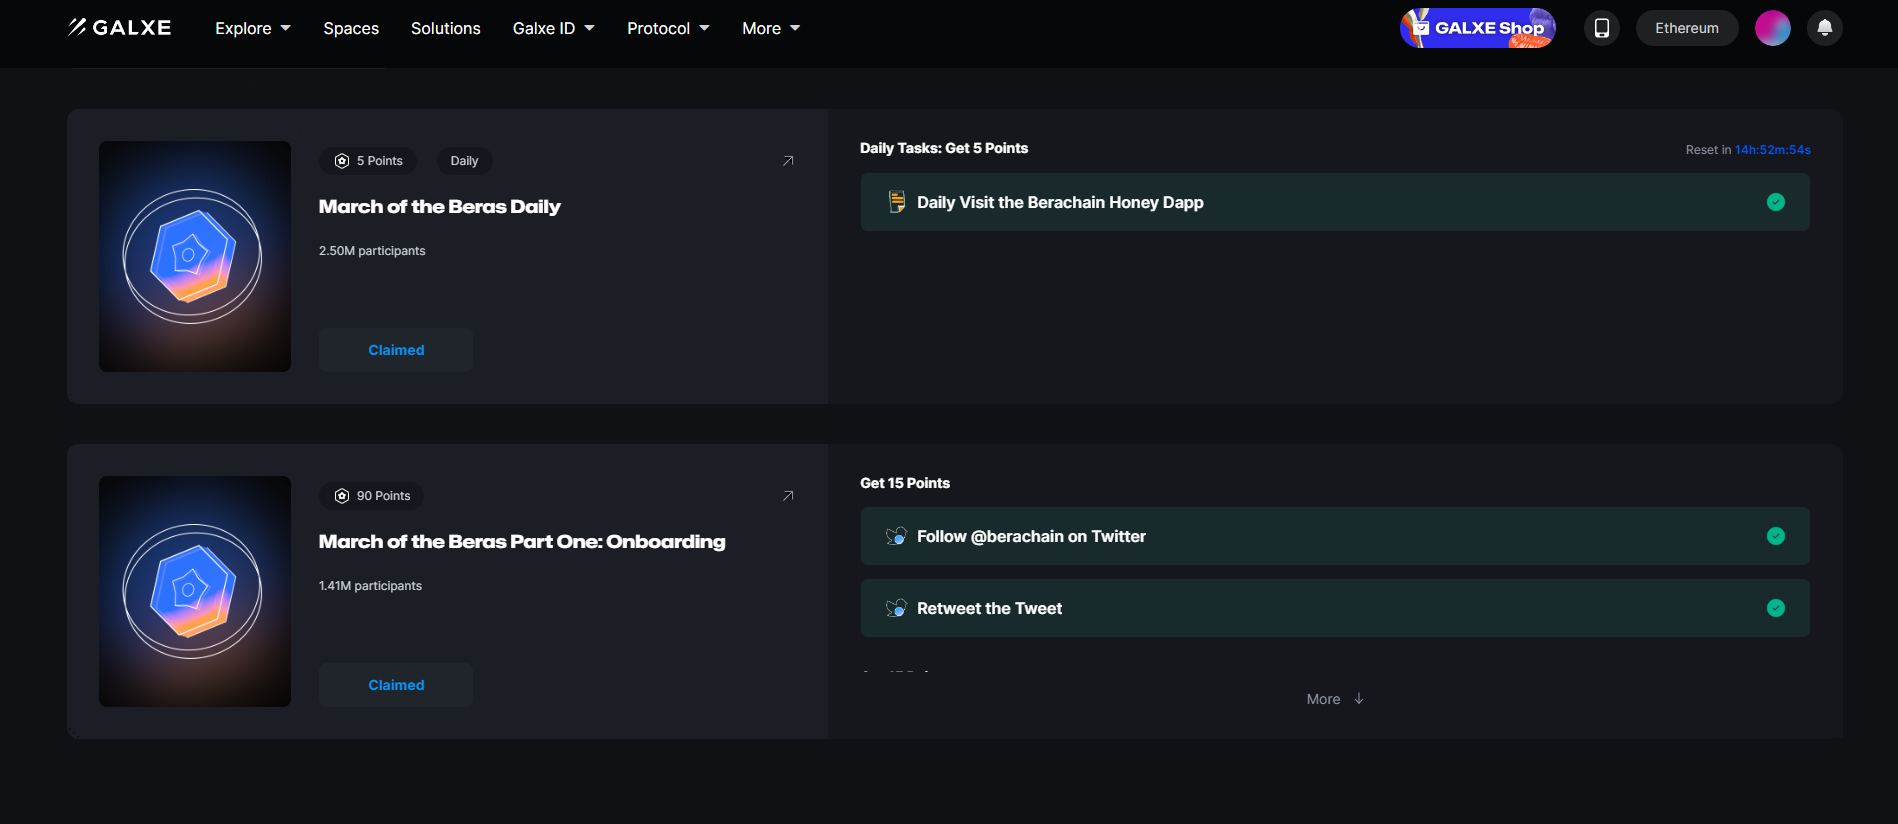Viewport: 1898px width, 824px height.
Task: Expand More tasks in Onboarding card
Action: [x=1335, y=699]
